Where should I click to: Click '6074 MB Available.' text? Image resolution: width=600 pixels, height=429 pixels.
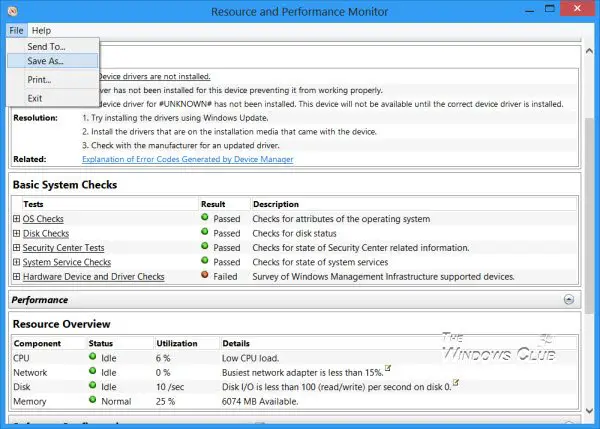click(x=260, y=401)
